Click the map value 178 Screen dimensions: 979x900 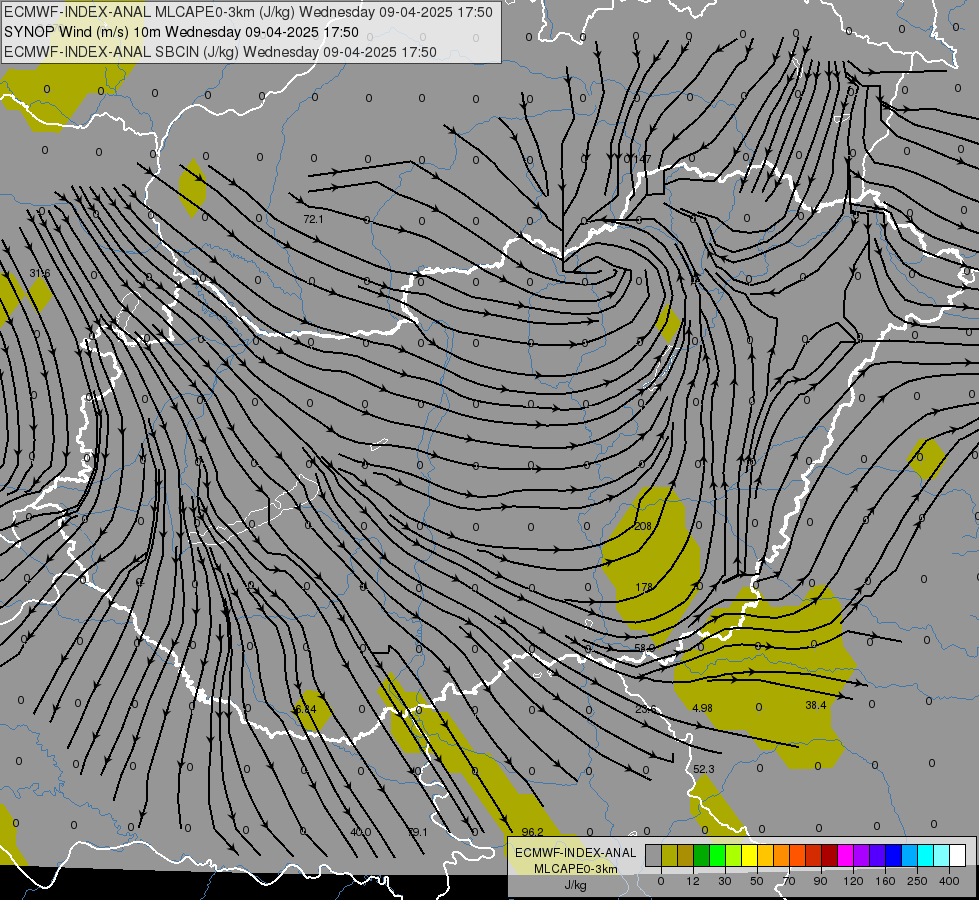click(x=644, y=587)
